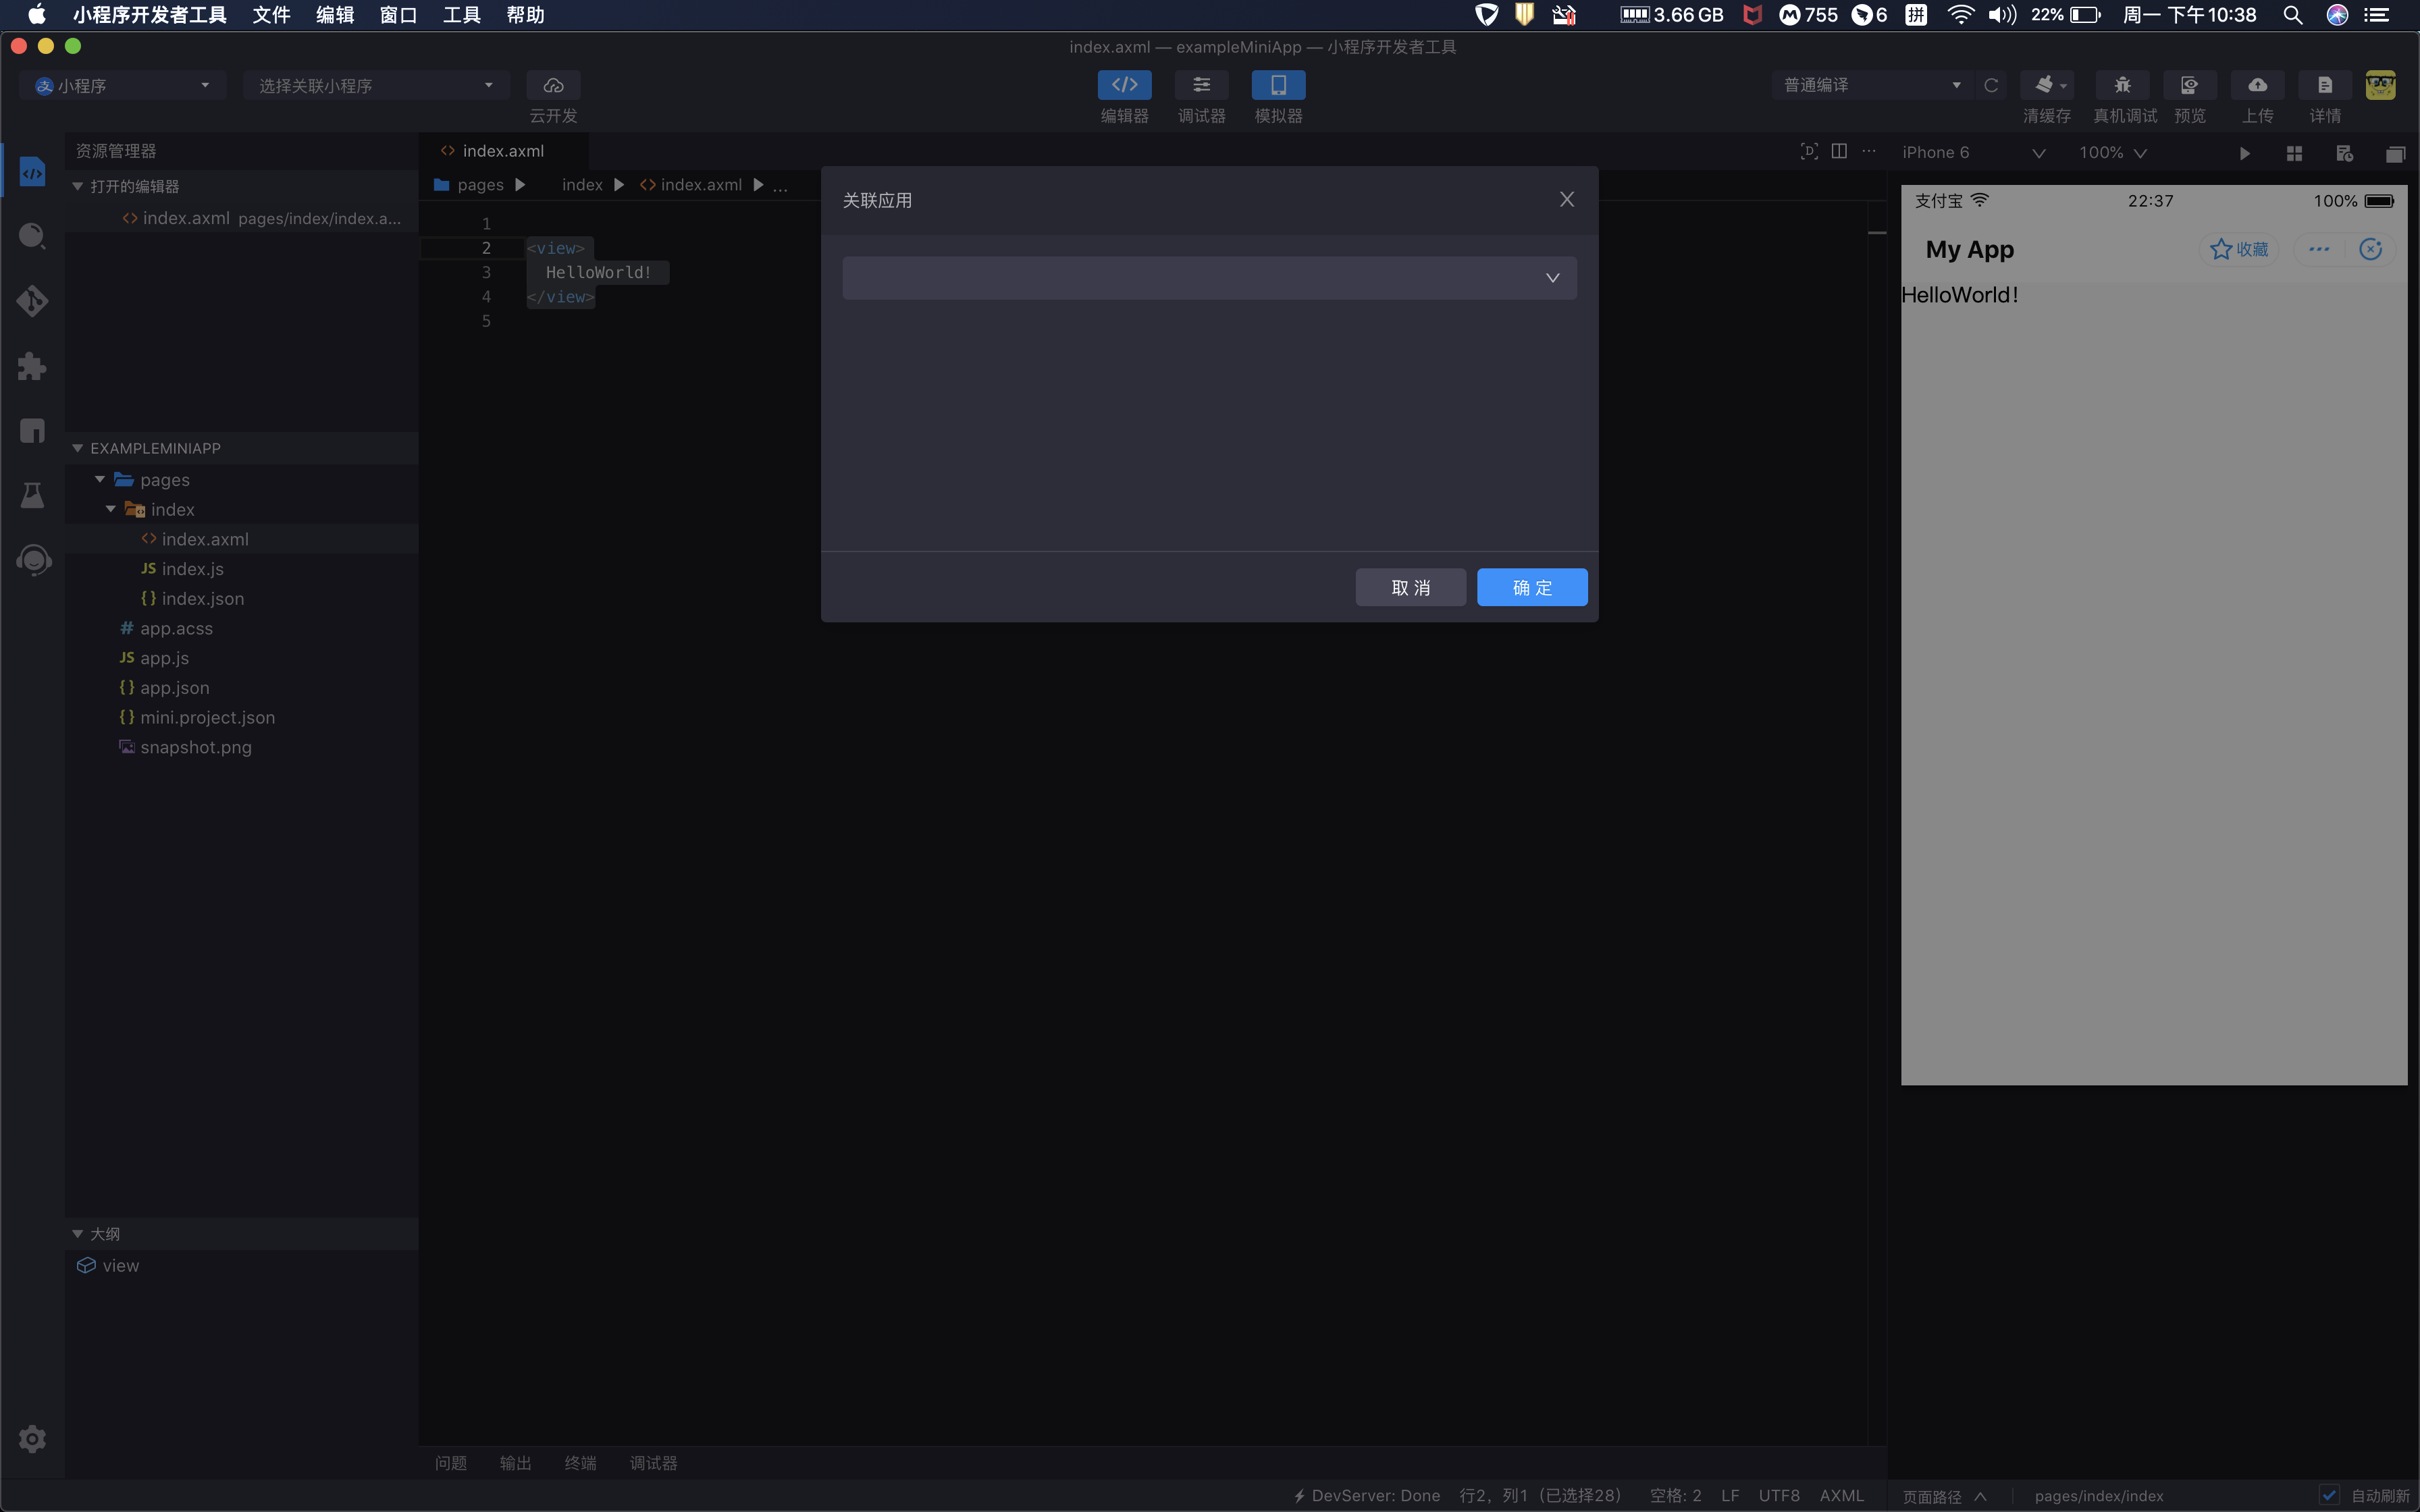Open app.json in the file tree
This screenshot has height=1512, width=2420.
pos(174,688)
